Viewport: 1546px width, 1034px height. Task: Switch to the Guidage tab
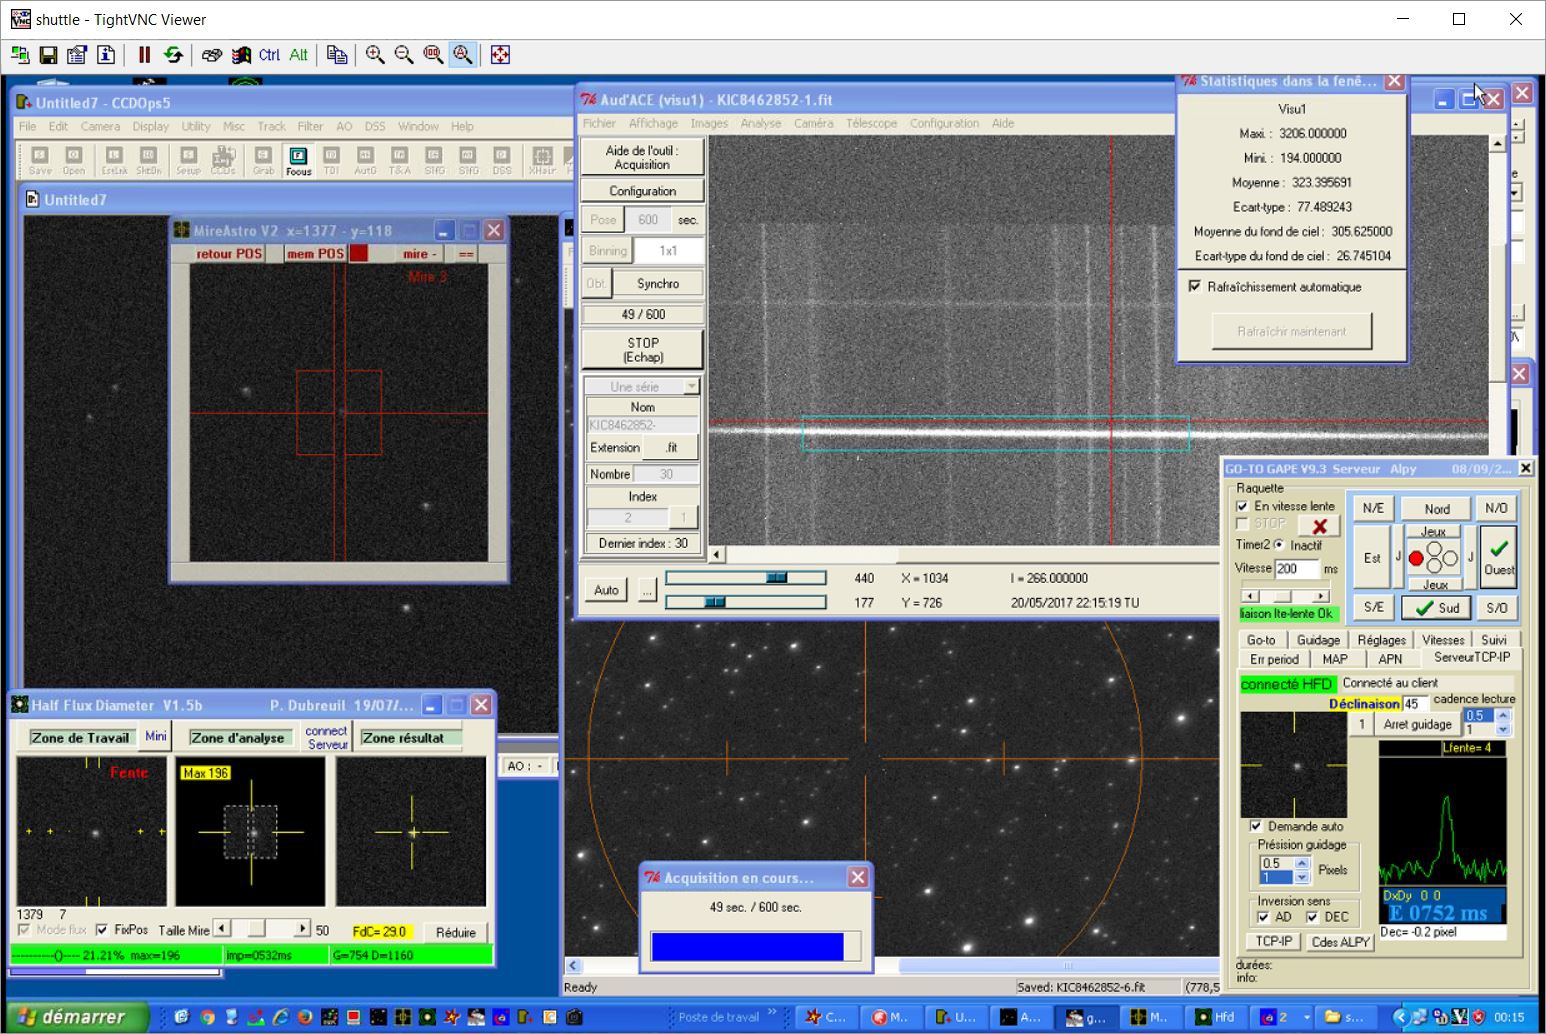click(1317, 640)
